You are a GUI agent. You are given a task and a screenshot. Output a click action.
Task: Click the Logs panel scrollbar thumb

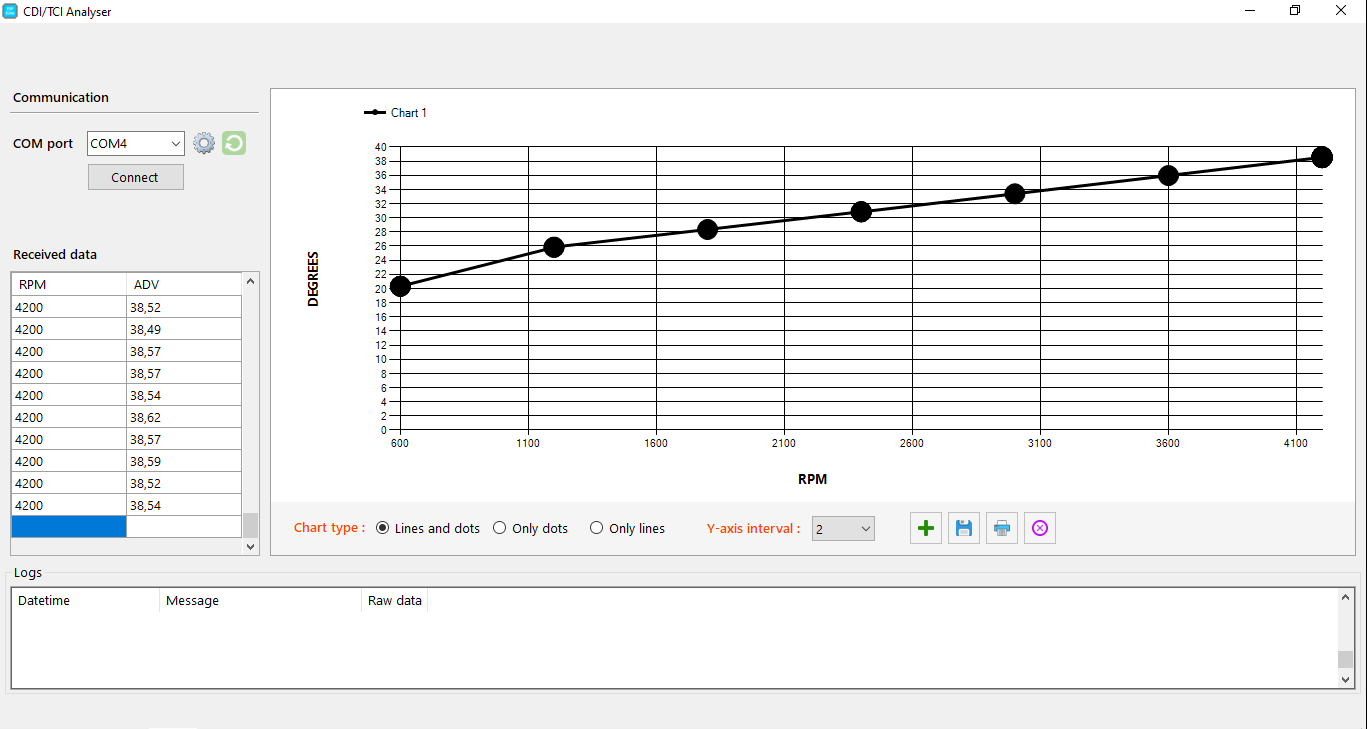1345,659
